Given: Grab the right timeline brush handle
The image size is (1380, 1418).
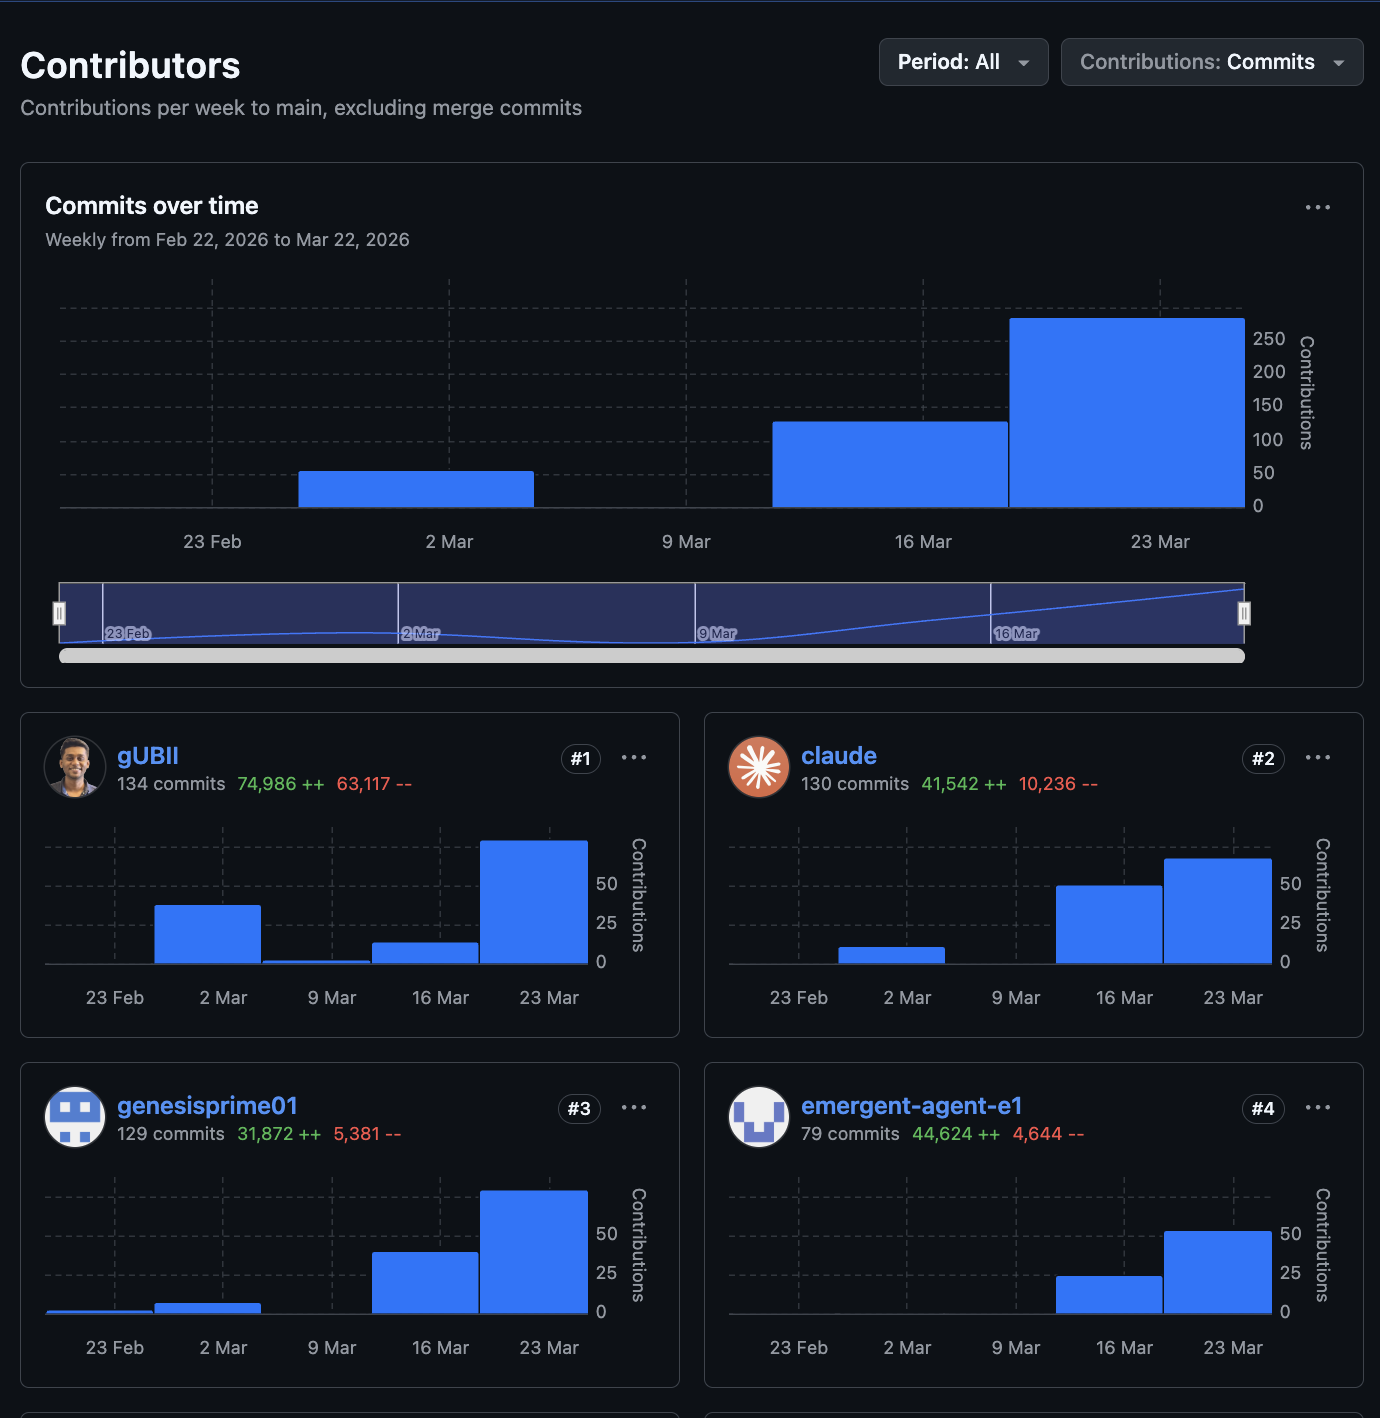Looking at the screenshot, I should tap(1243, 613).
